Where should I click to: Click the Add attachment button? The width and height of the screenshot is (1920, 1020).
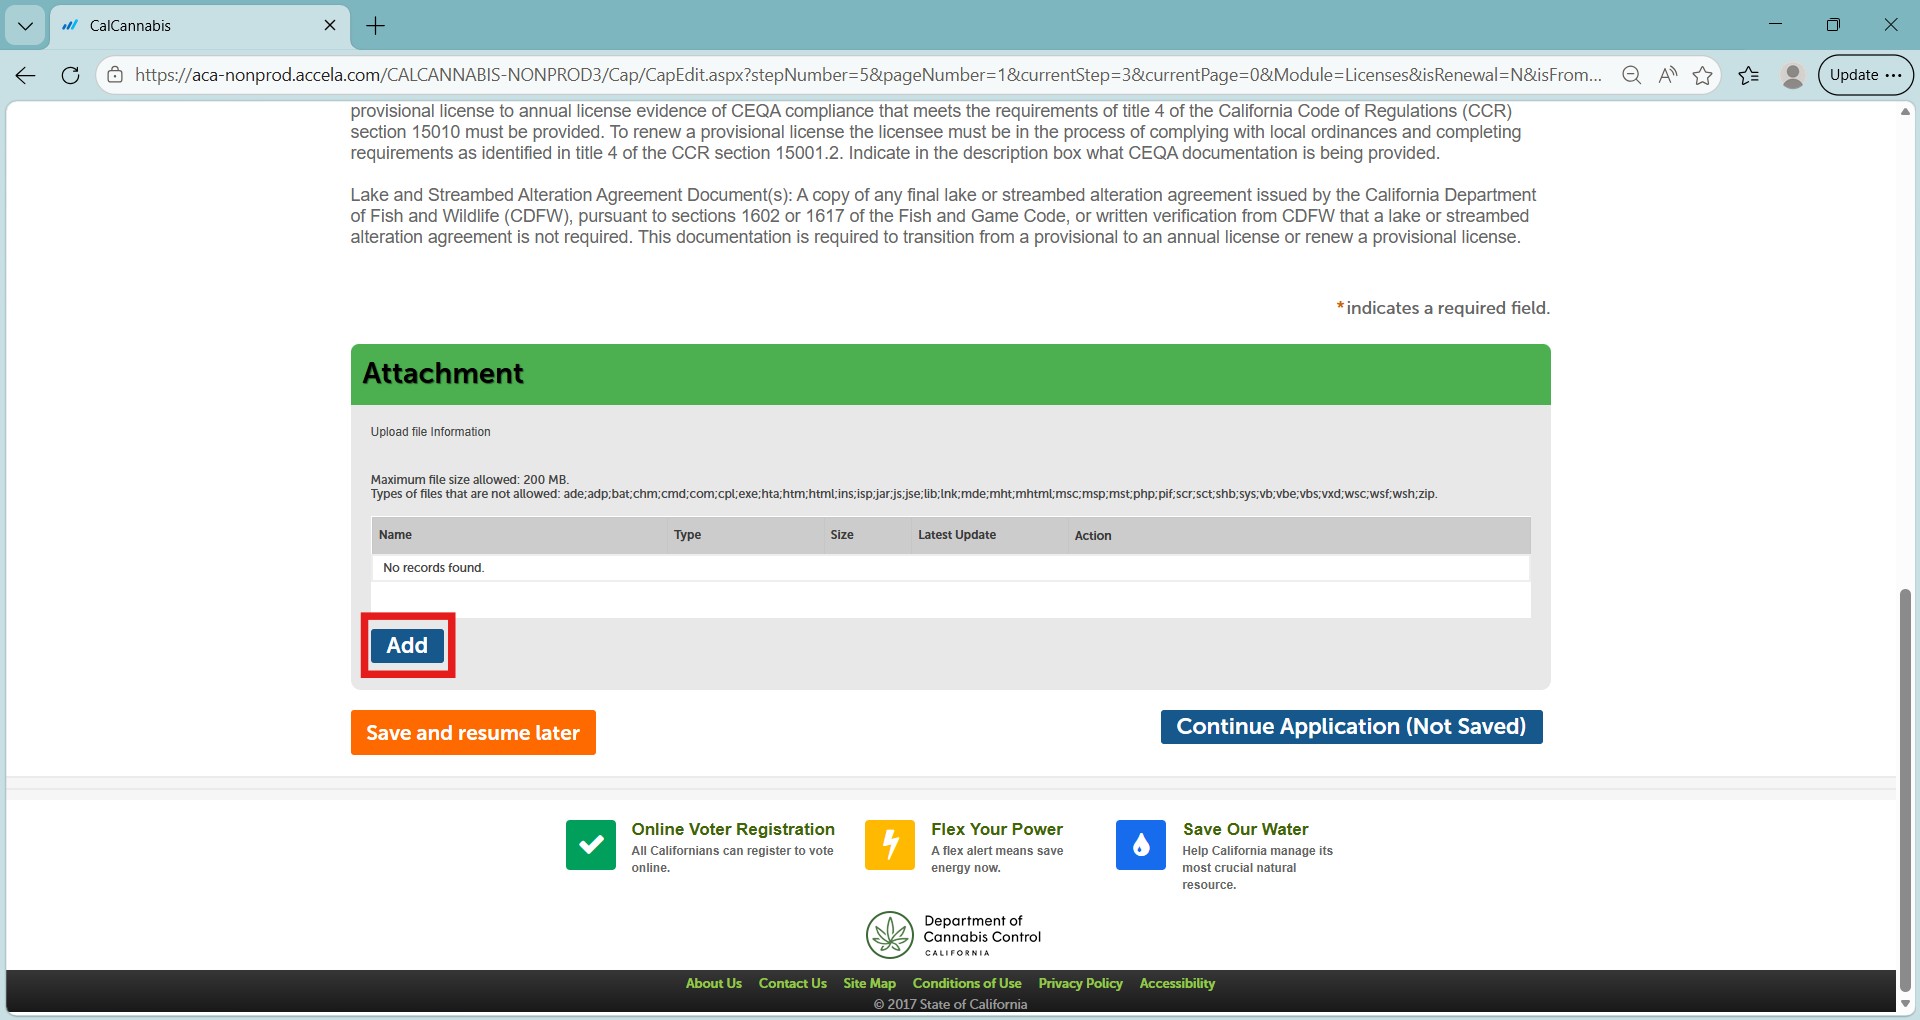(407, 645)
